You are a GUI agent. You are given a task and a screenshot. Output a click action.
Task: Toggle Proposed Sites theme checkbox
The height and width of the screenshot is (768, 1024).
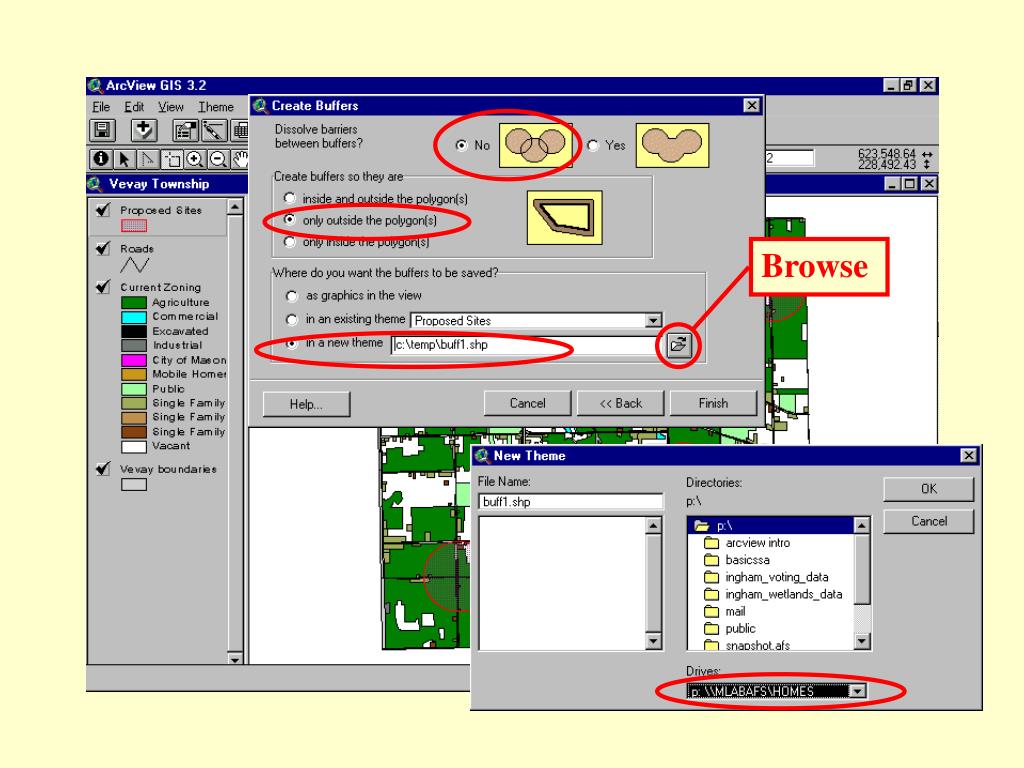103,210
